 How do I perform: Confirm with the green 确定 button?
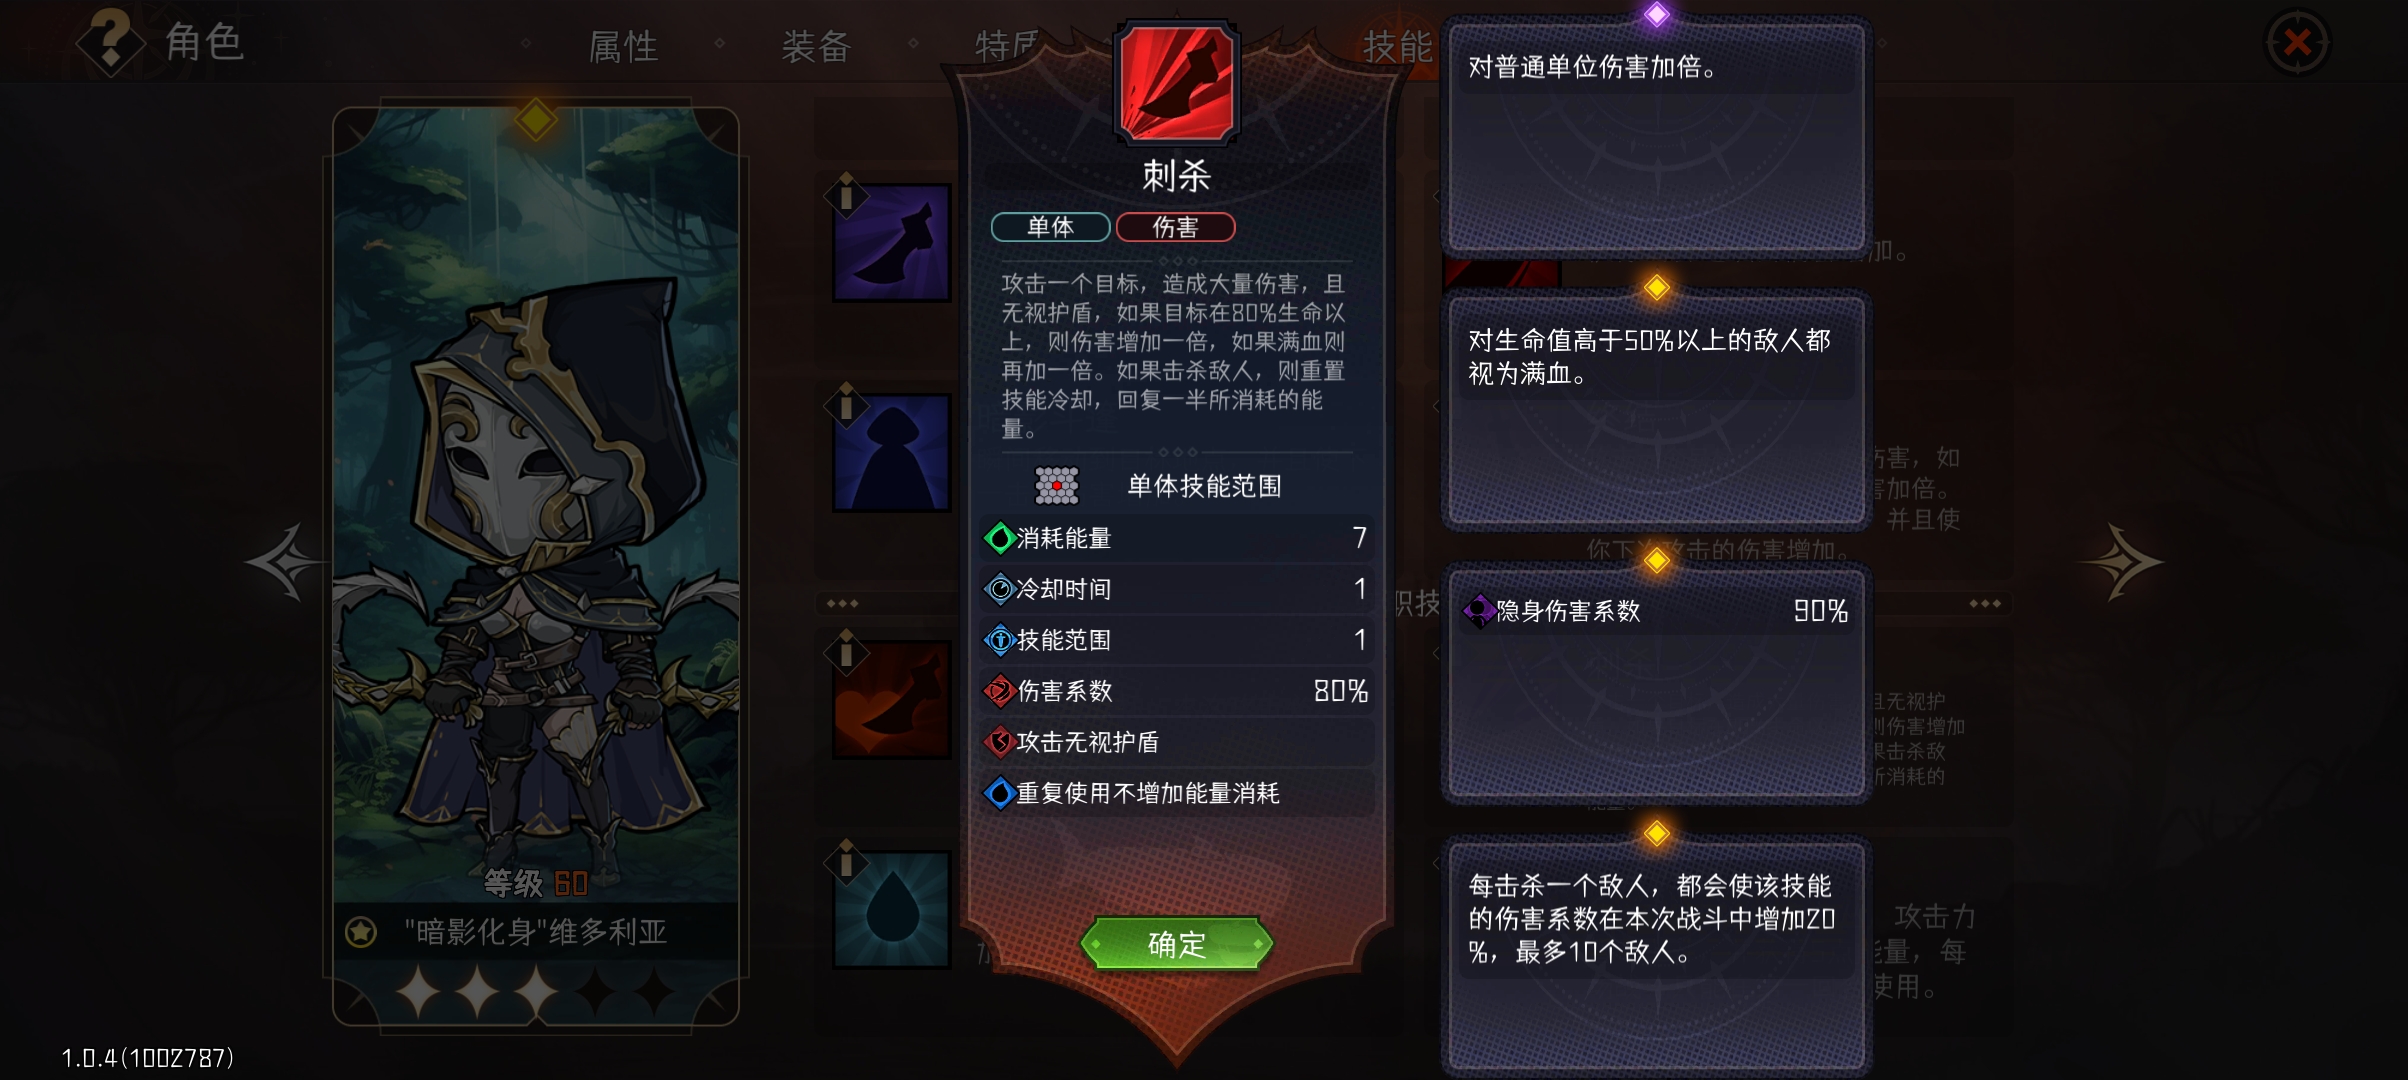[x=1177, y=943]
